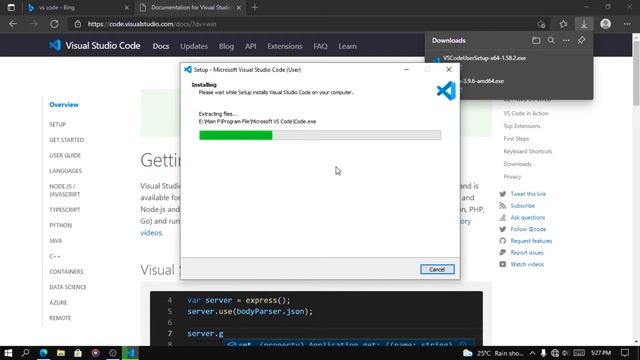Search downloads in the Downloads panel
This screenshot has width=640, height=360.
pos(551,40)
